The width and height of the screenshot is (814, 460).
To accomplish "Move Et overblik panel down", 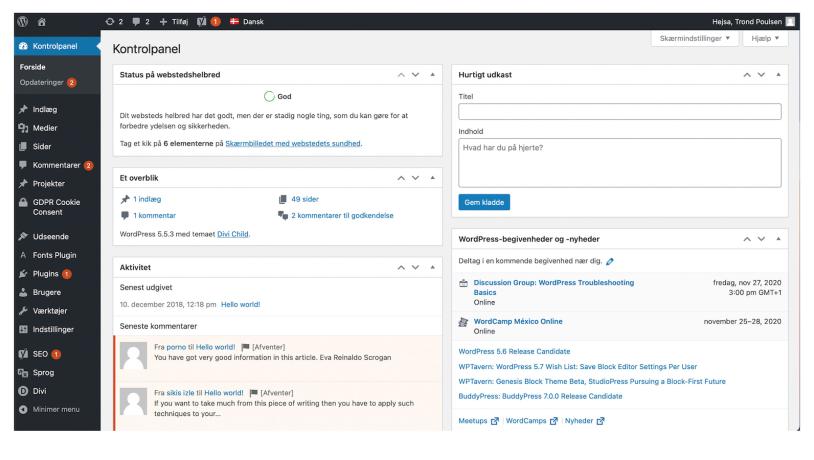I will coord(415,178).
